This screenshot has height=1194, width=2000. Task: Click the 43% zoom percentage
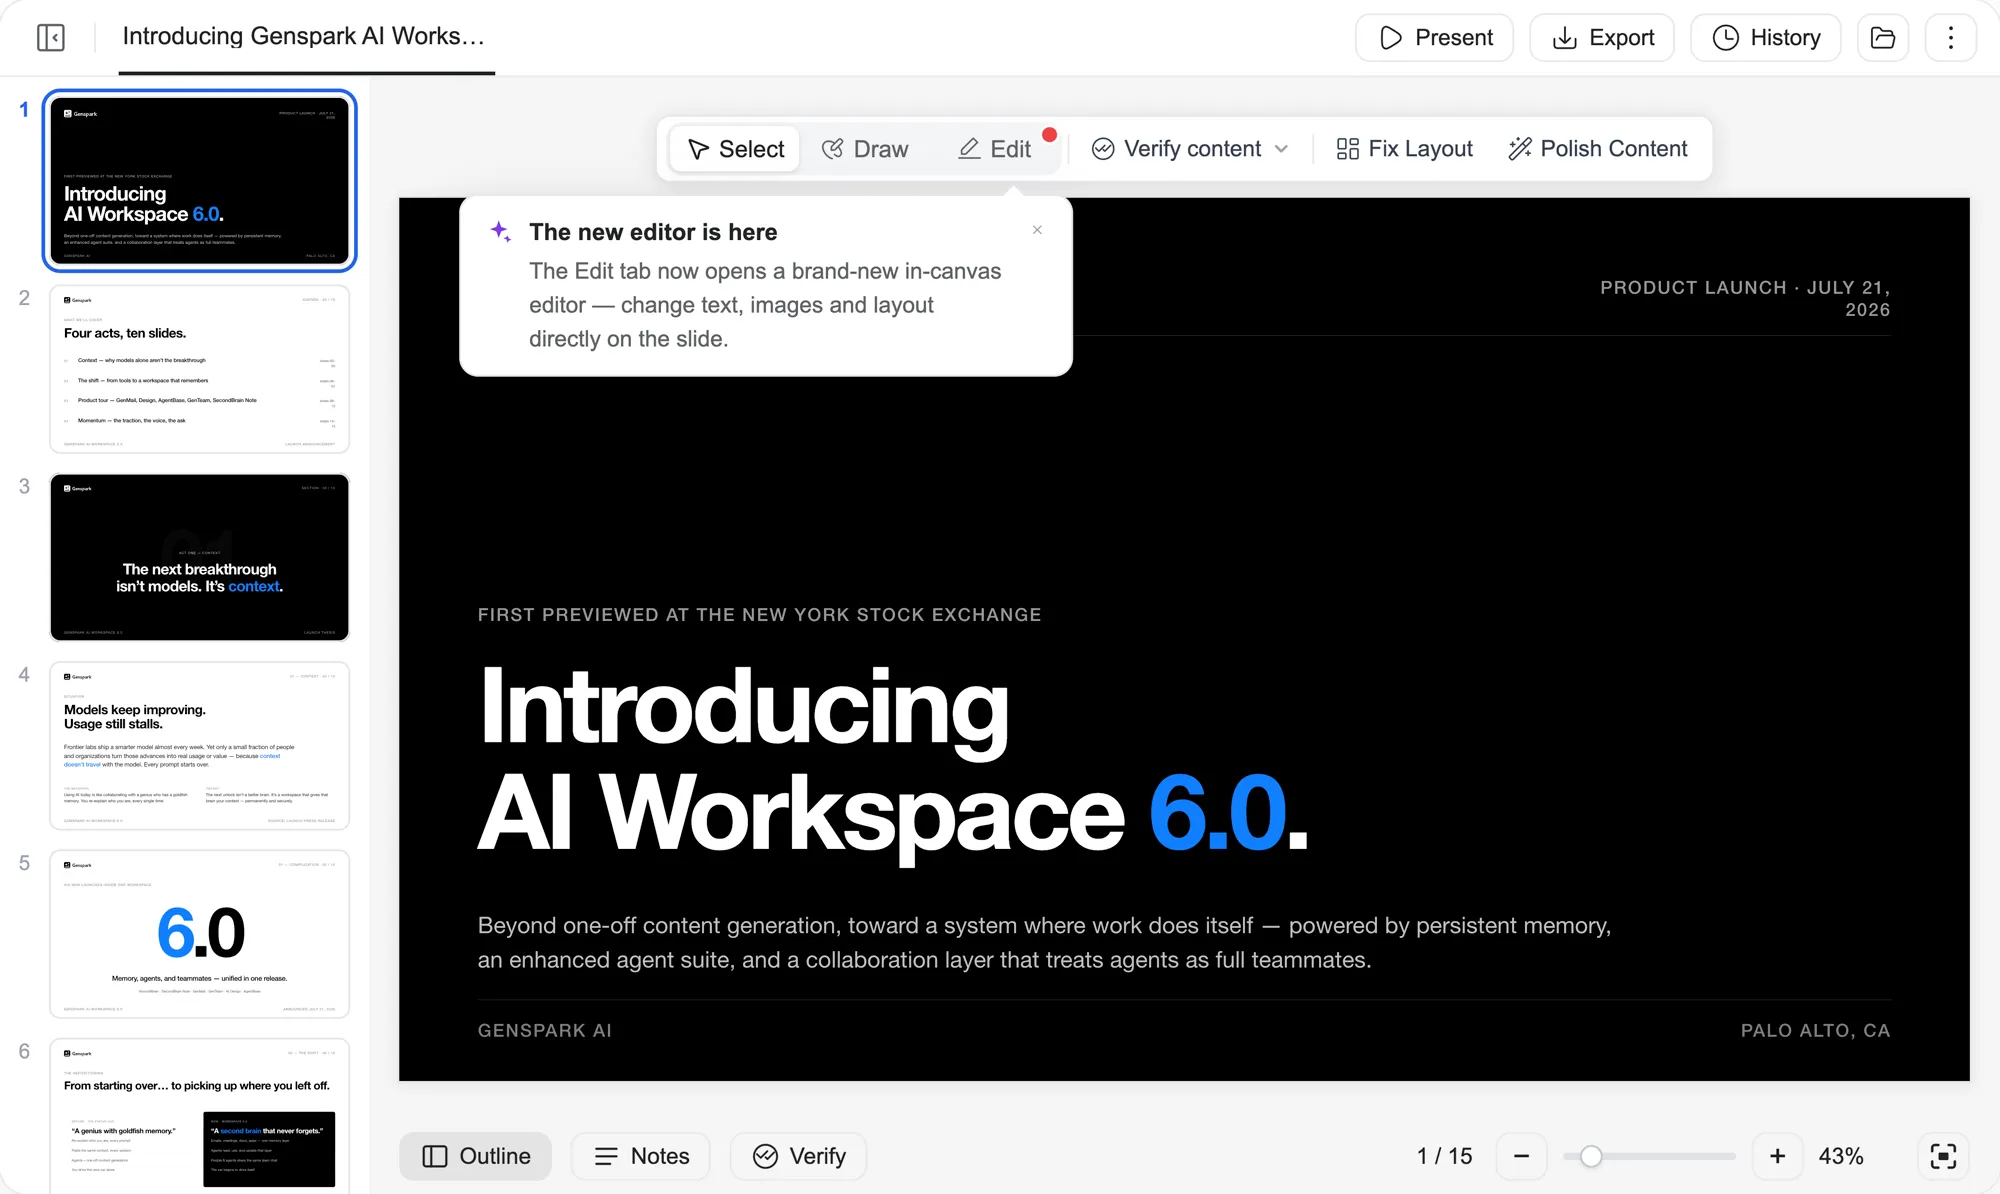coord(1840,1156)
